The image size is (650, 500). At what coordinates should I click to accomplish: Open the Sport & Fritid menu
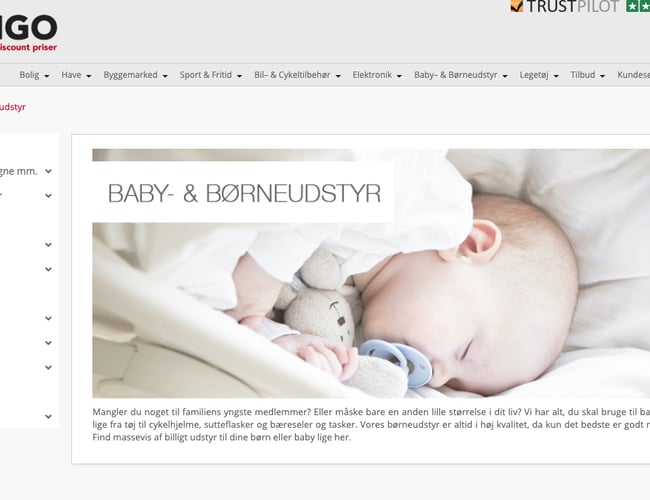211,75
